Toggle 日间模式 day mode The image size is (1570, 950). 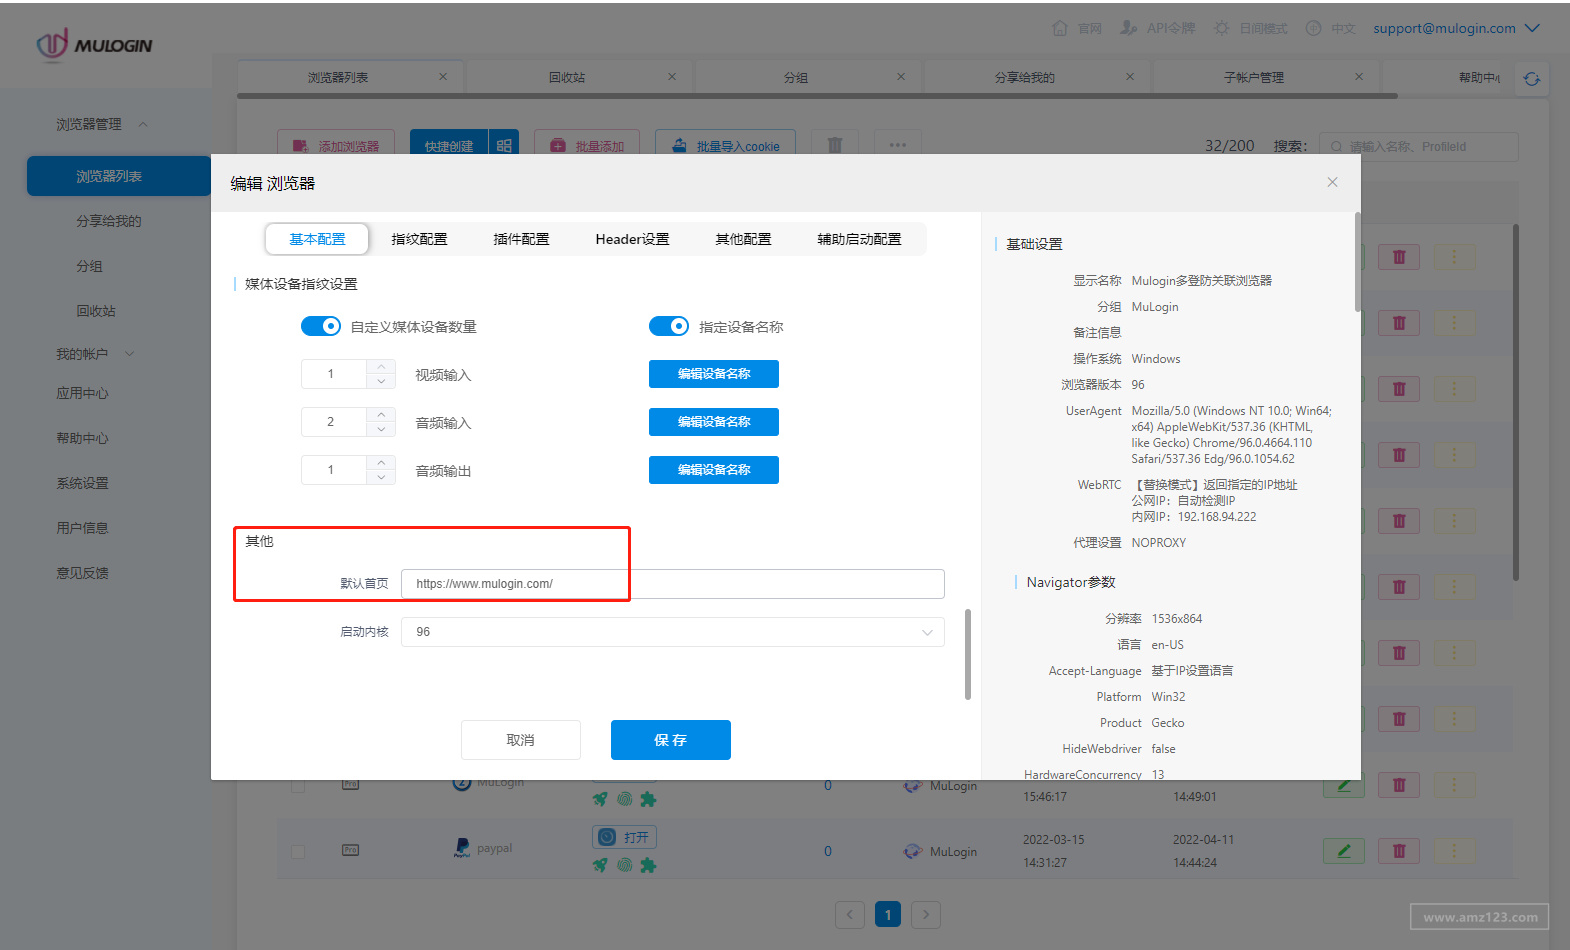click(x=1250, y=28)
